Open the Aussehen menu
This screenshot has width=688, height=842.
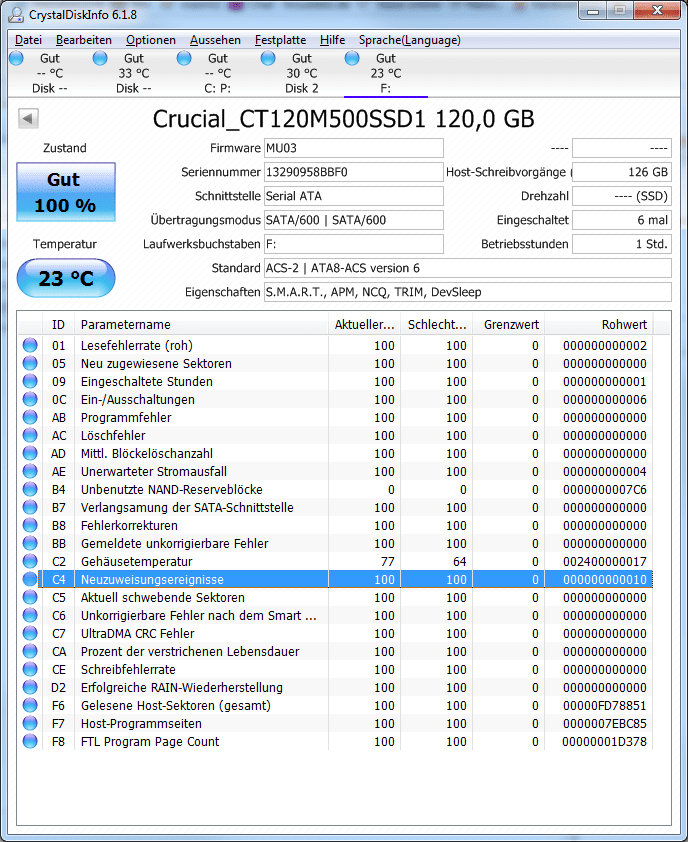click(215, 40)
